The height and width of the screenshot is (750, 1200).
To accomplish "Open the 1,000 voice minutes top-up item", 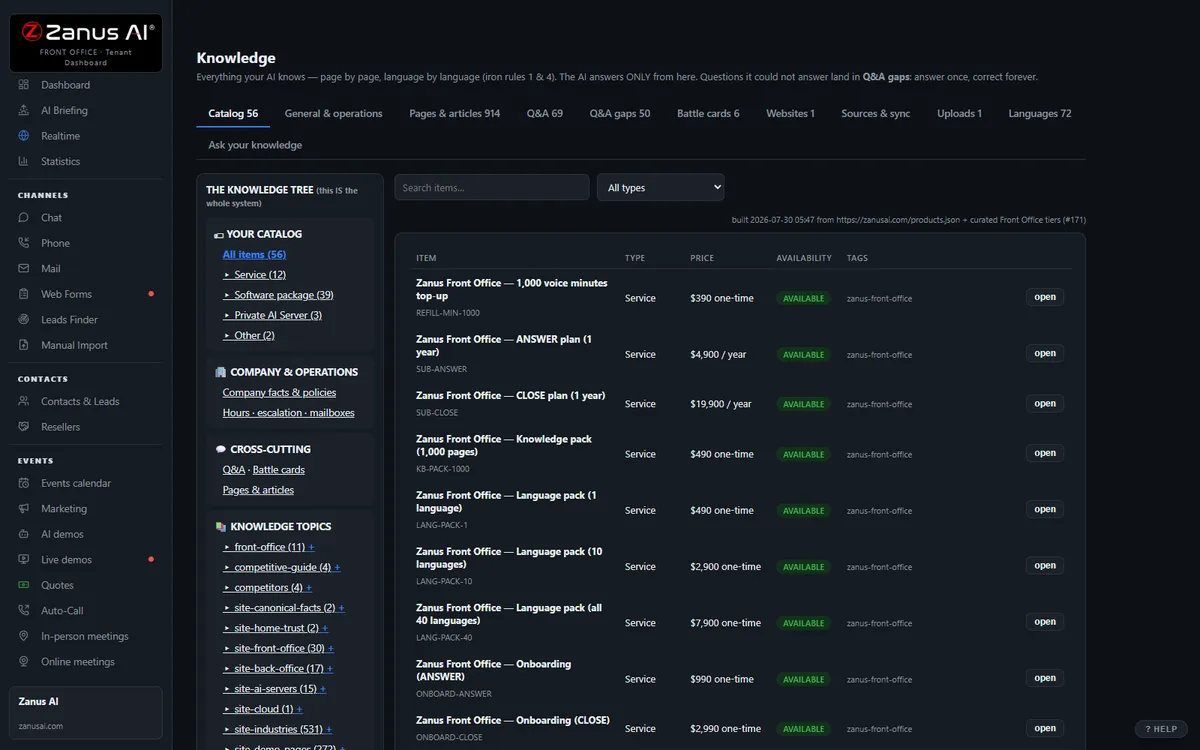I will click(x=1045, y=297).
